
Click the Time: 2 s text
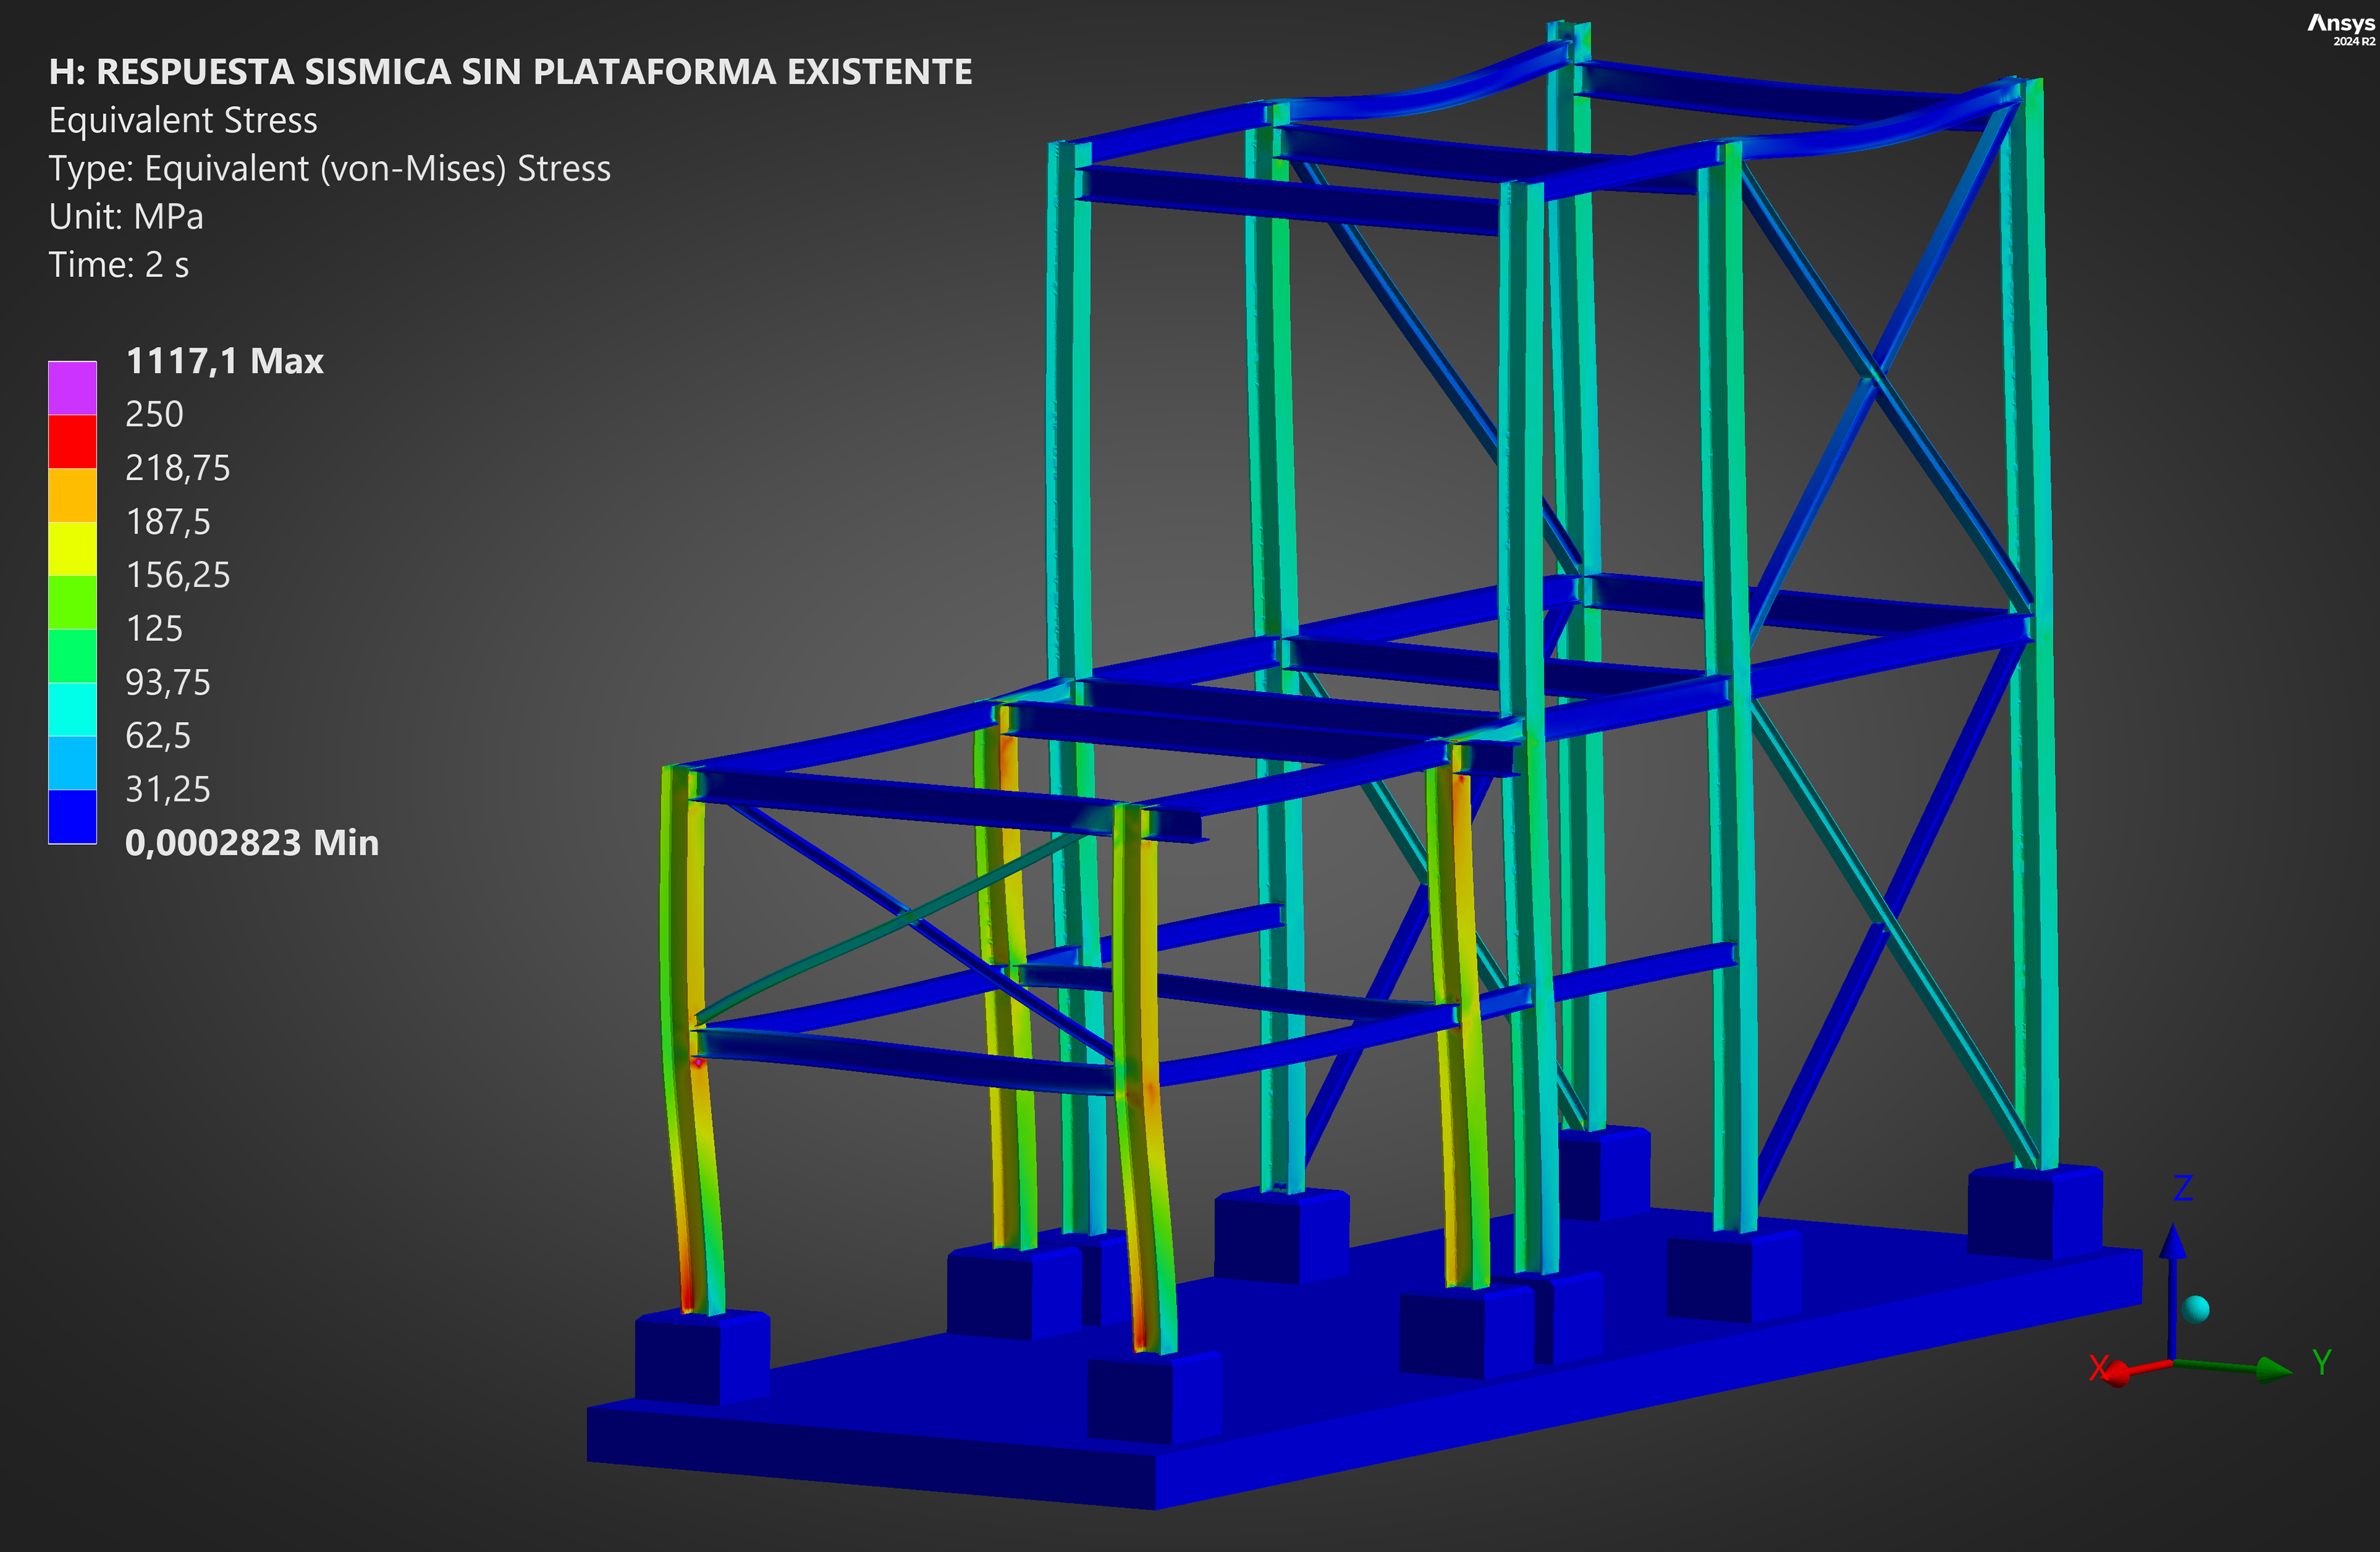118,265
